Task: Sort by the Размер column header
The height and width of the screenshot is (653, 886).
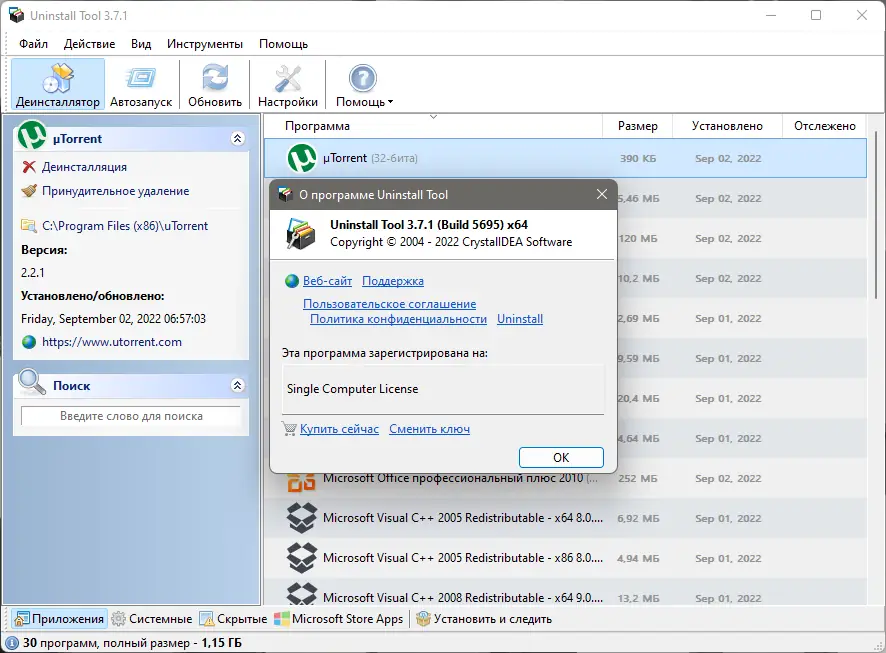Action: click(x=637, y=126)
